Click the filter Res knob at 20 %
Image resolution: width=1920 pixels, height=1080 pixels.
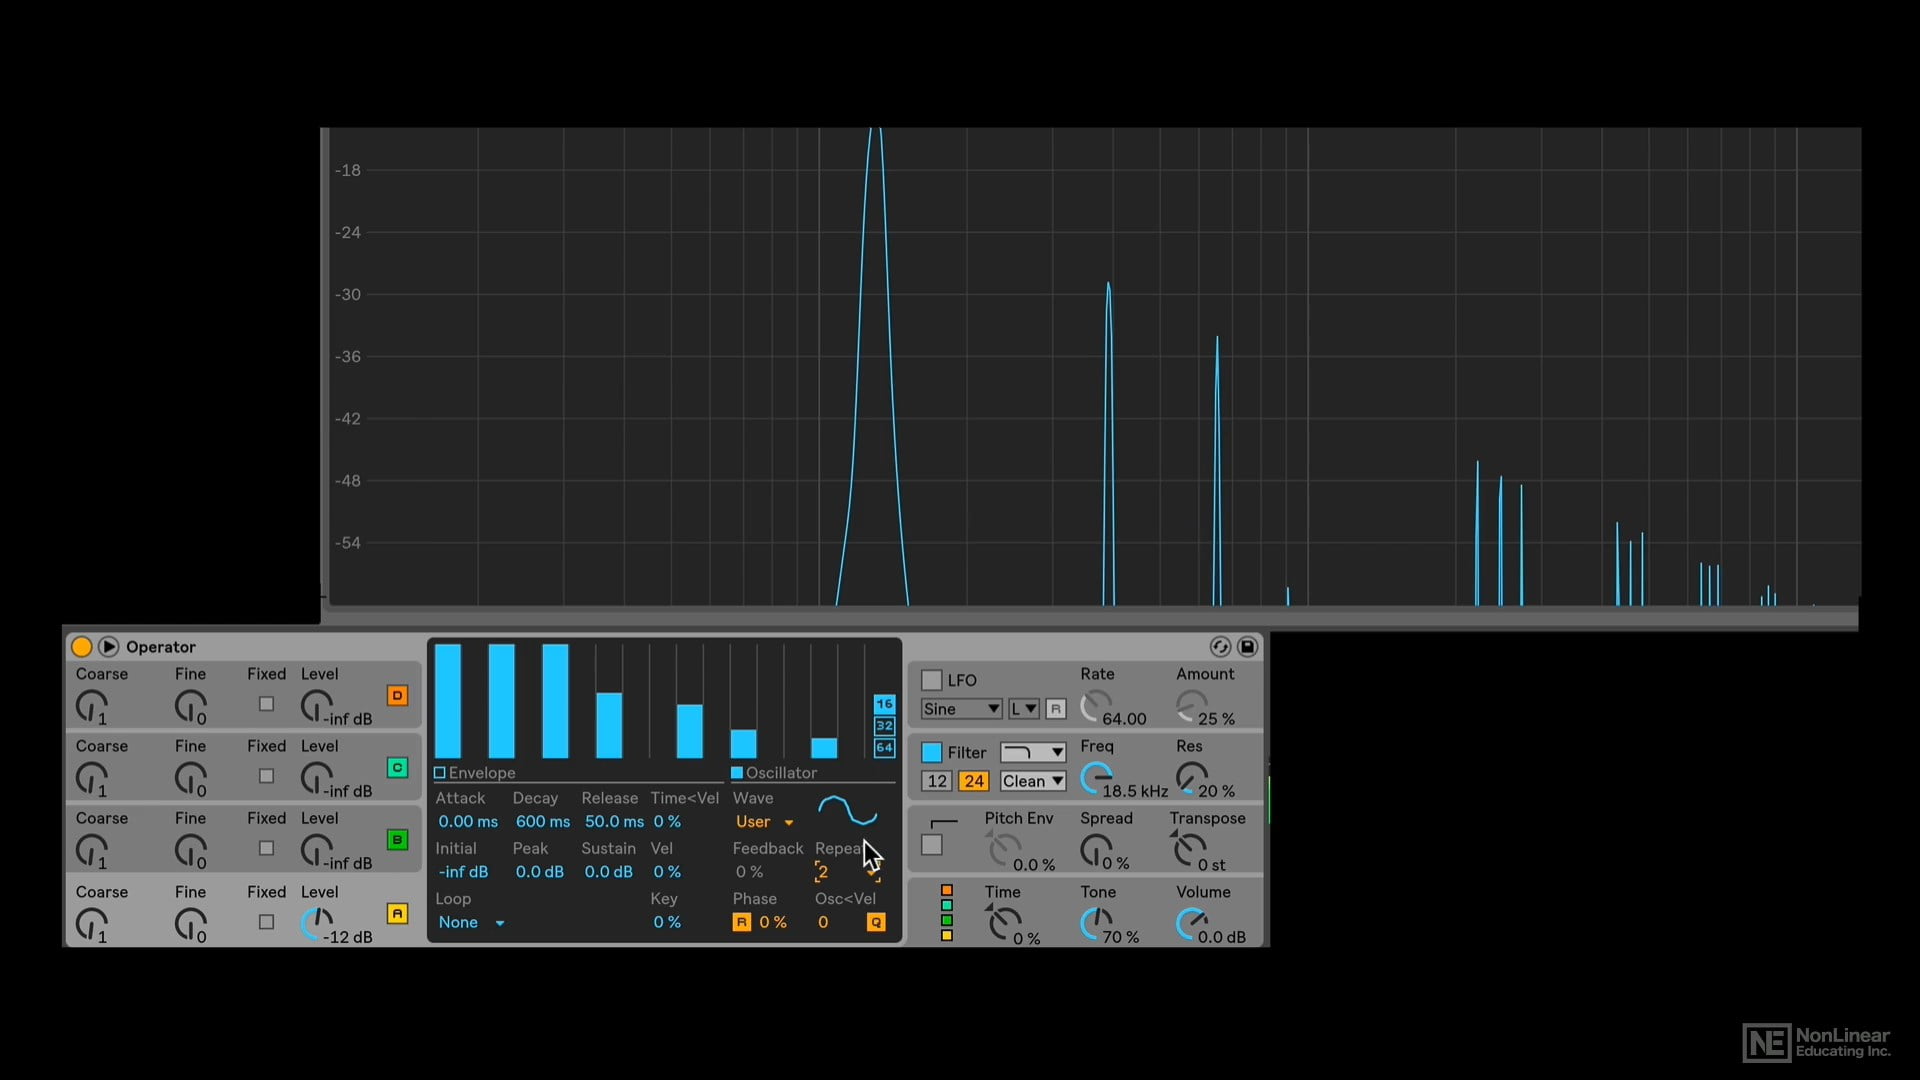click(1191, 778)
